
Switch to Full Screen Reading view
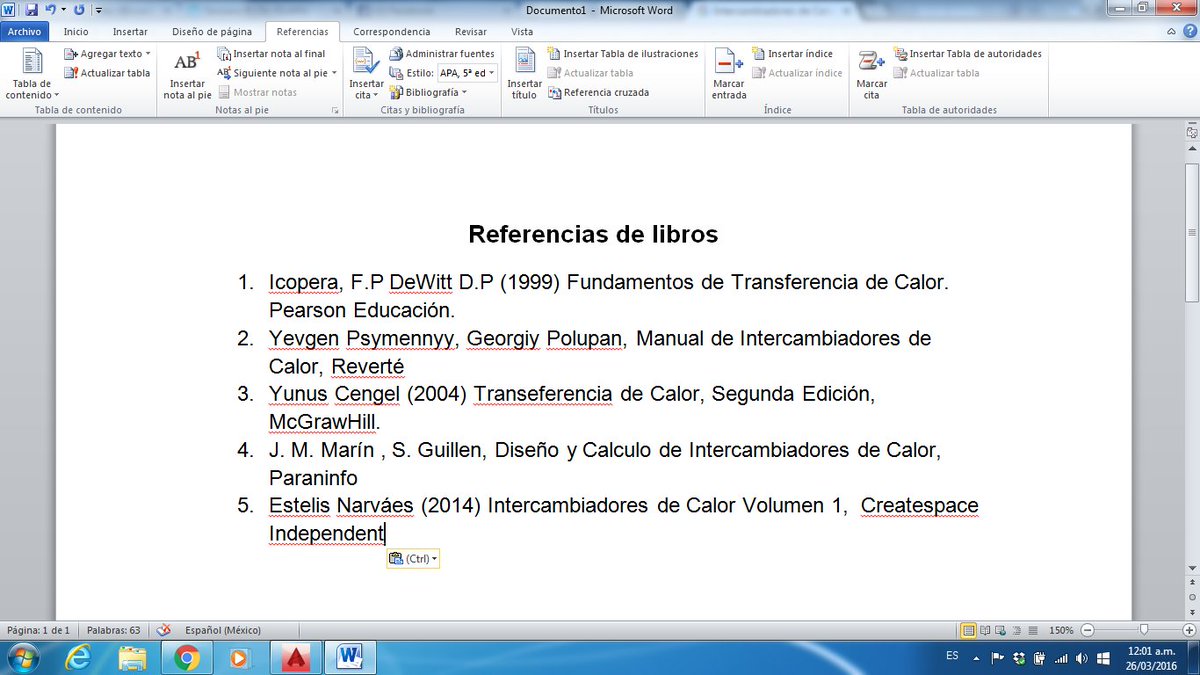pos(985,630)
